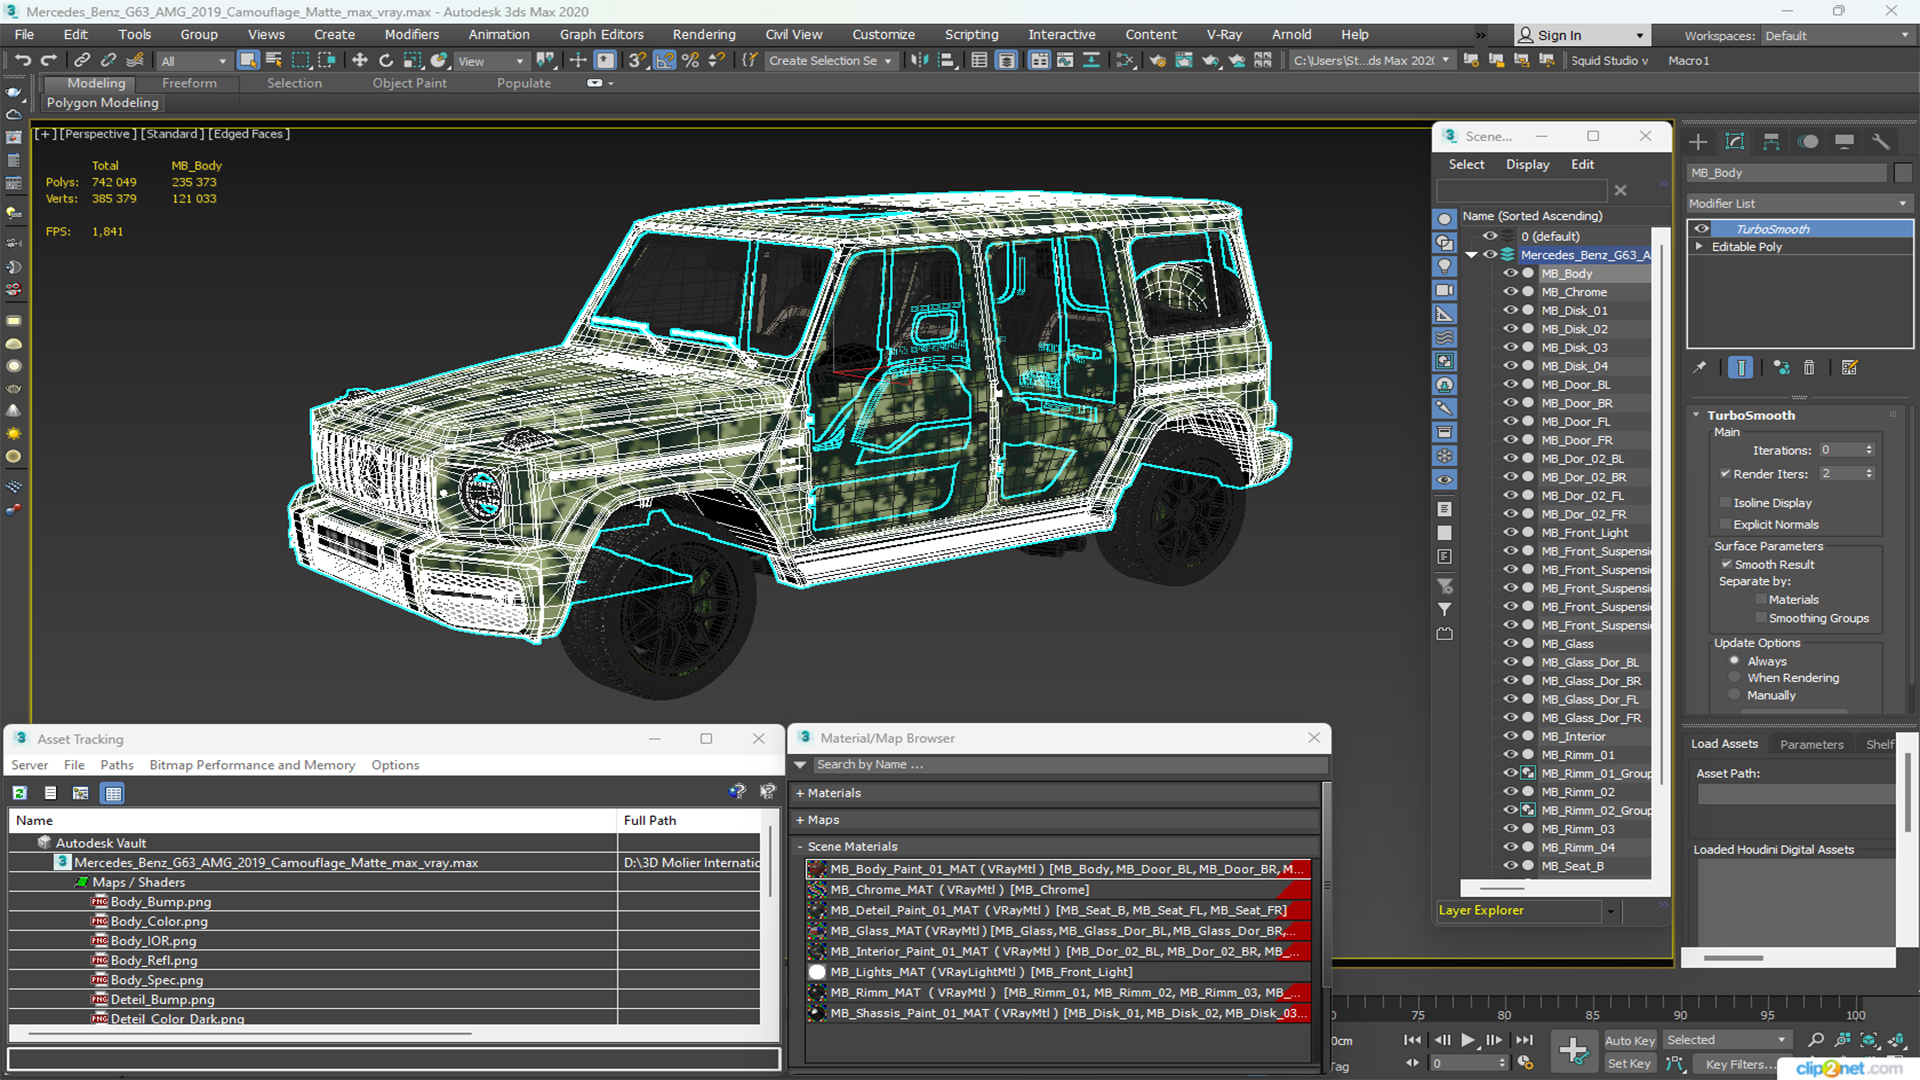Screen dimensions: 1920x1080
Task: Click the Redo arrow icon
Action: (x=48, y=61)
